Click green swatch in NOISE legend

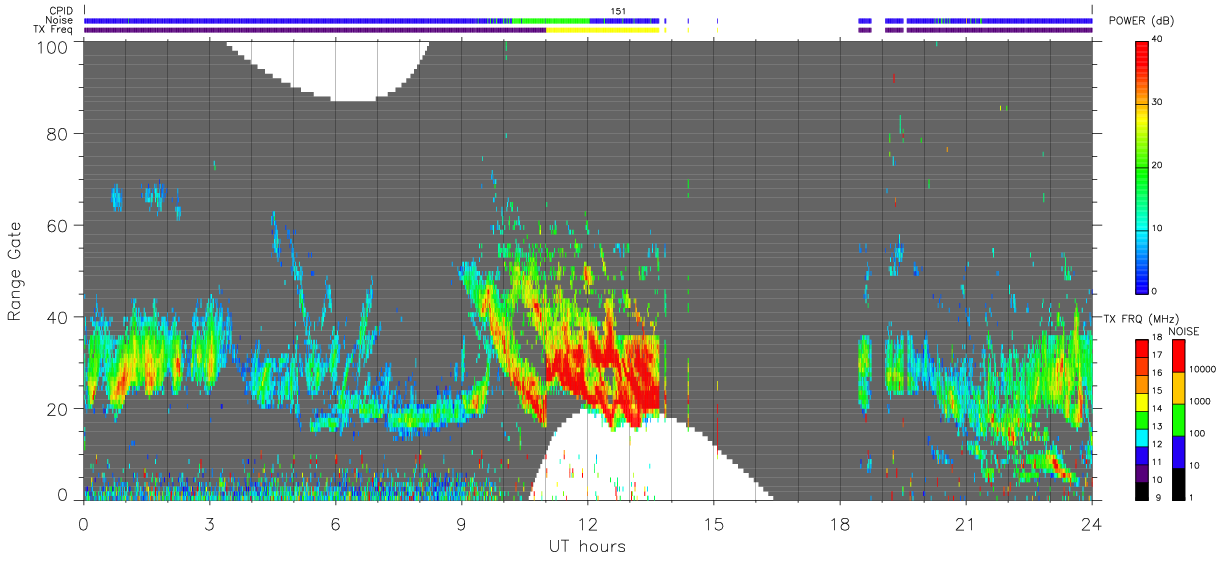[x=1177, y=420]
